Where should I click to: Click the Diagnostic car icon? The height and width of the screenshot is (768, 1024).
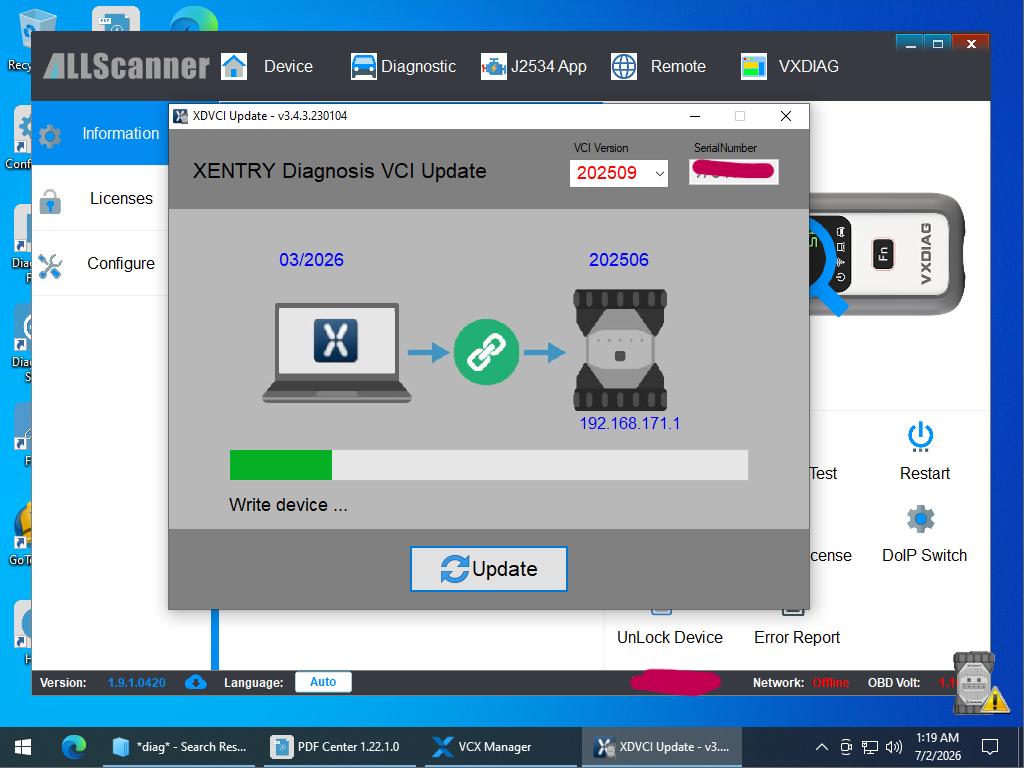point(363,67)
